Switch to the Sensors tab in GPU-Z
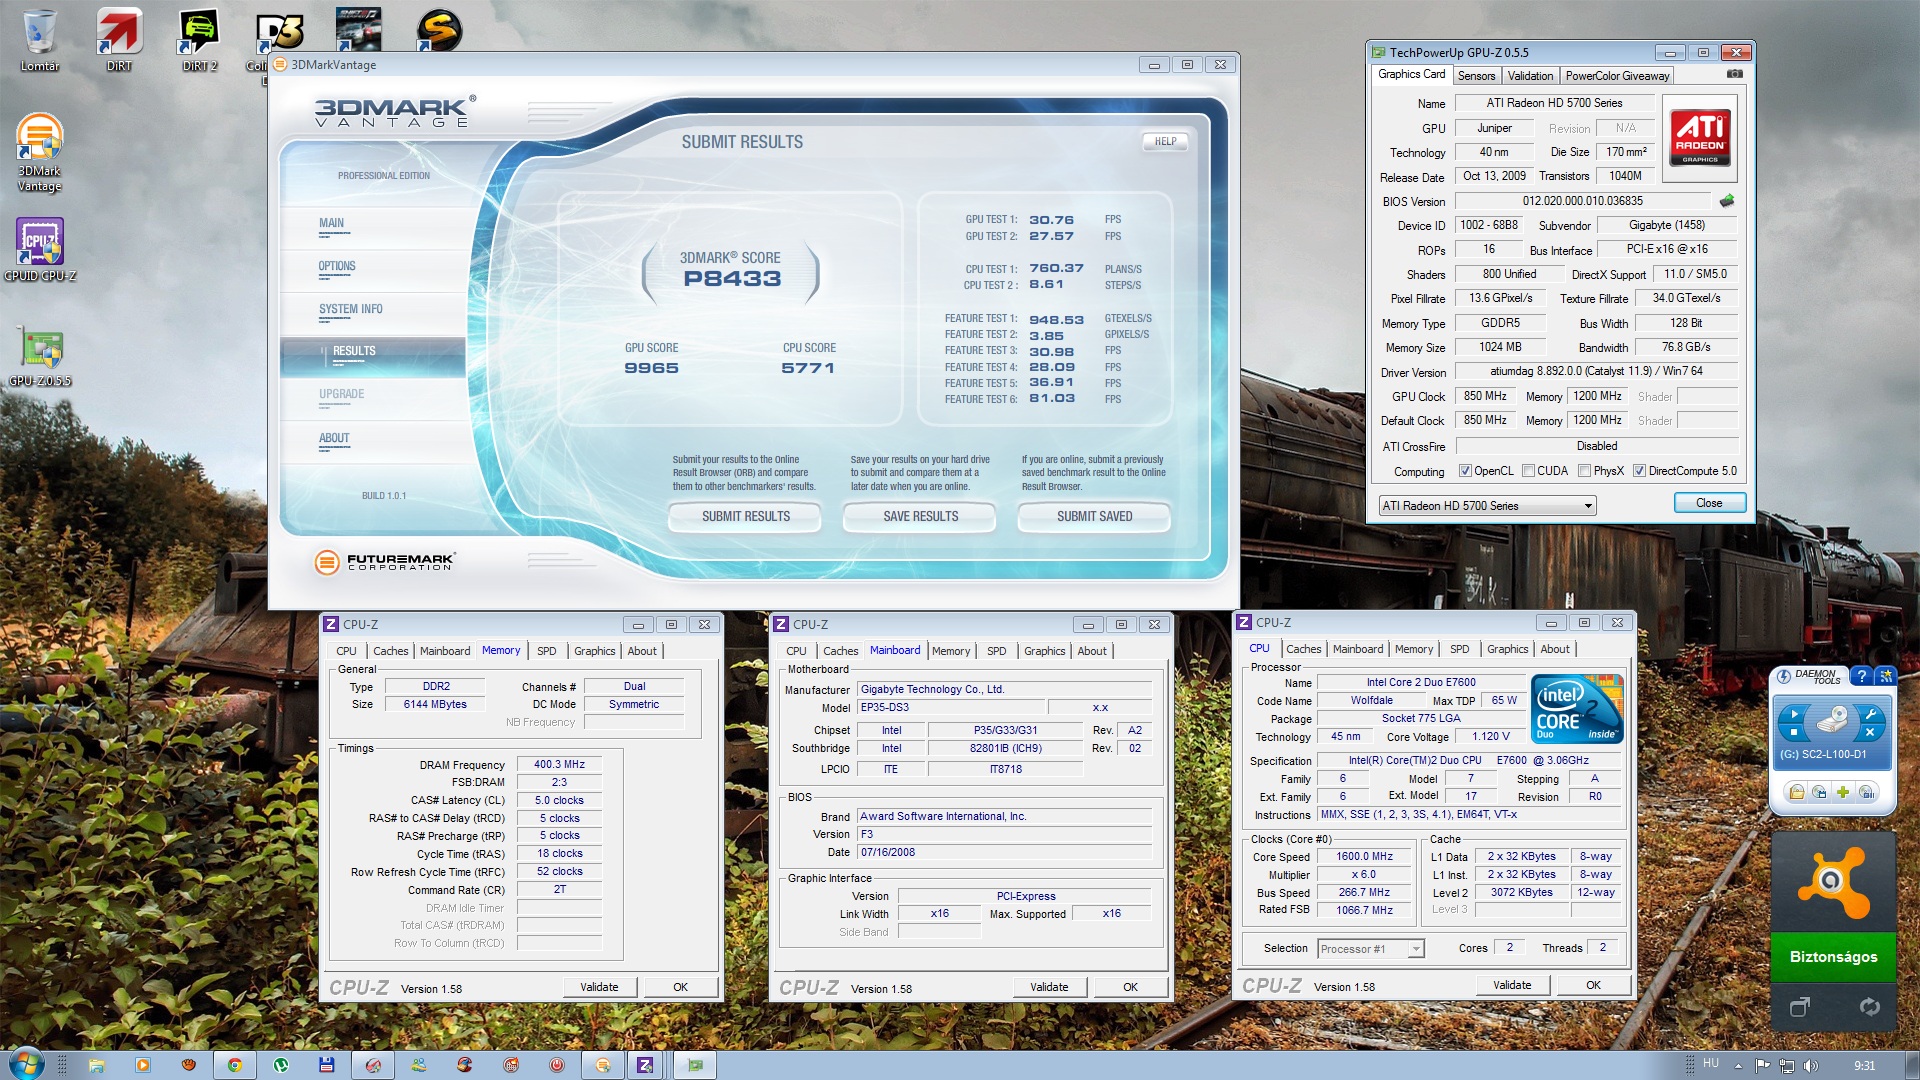Viewport: 1920px width, 1080px height. click(x=1476, y=76)
